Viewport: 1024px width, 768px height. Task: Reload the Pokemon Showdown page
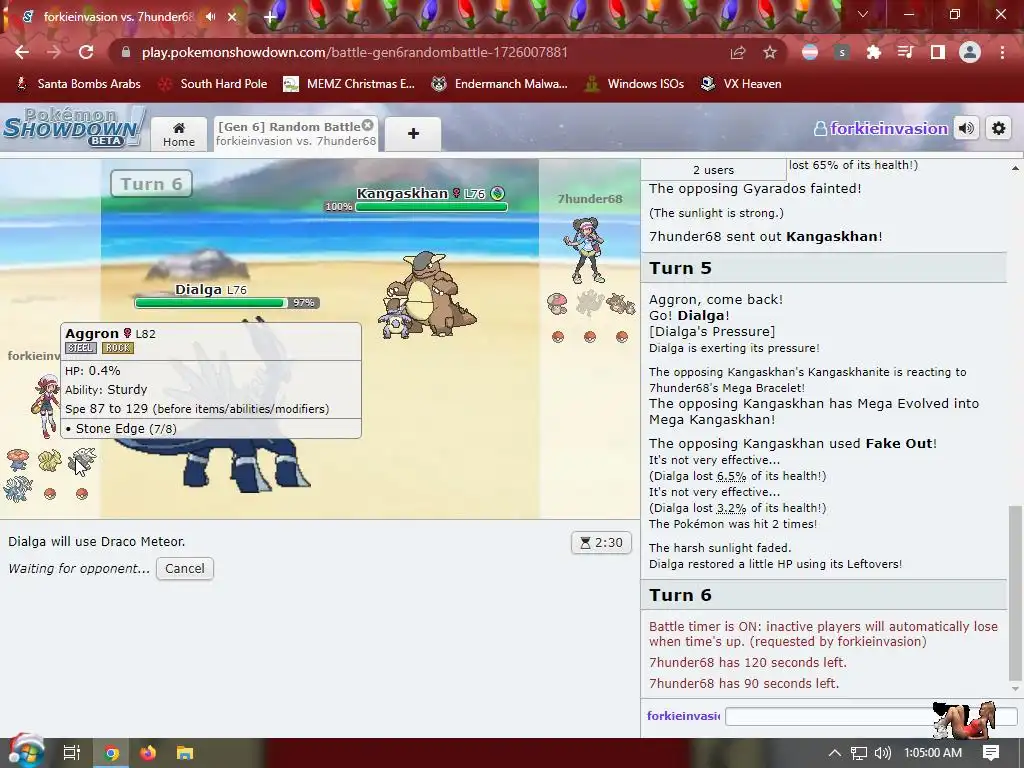point(86,52)
